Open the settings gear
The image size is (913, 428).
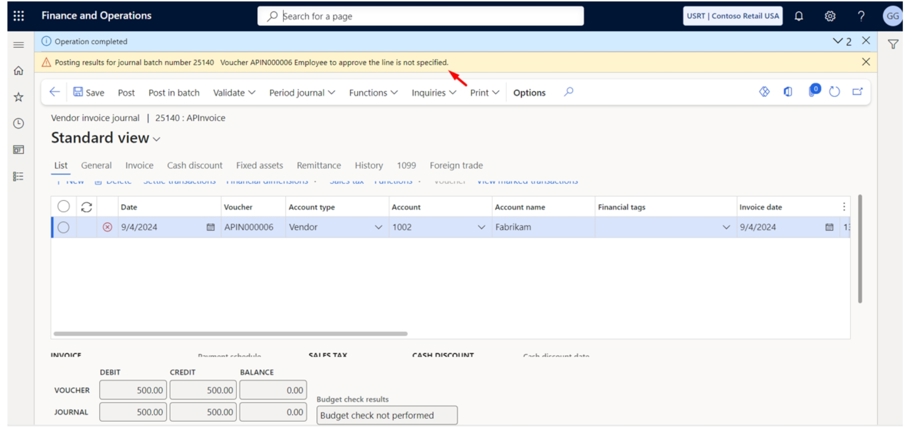pos(830,16)
